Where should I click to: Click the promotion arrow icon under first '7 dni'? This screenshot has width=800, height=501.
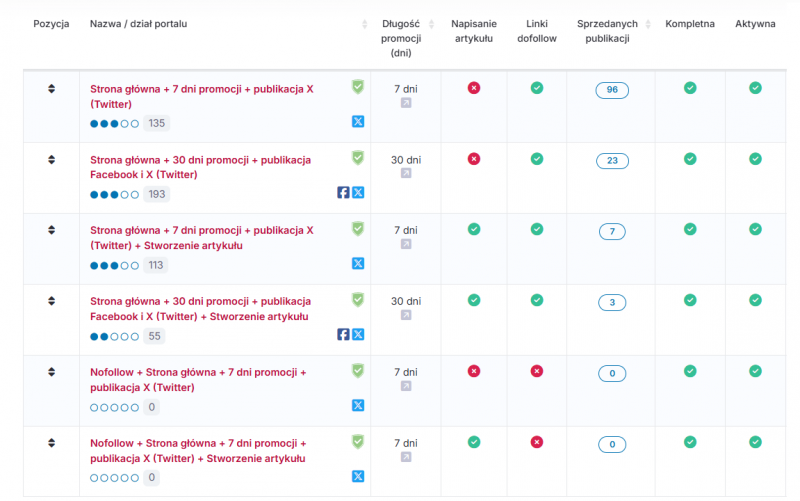pos(406,103)
